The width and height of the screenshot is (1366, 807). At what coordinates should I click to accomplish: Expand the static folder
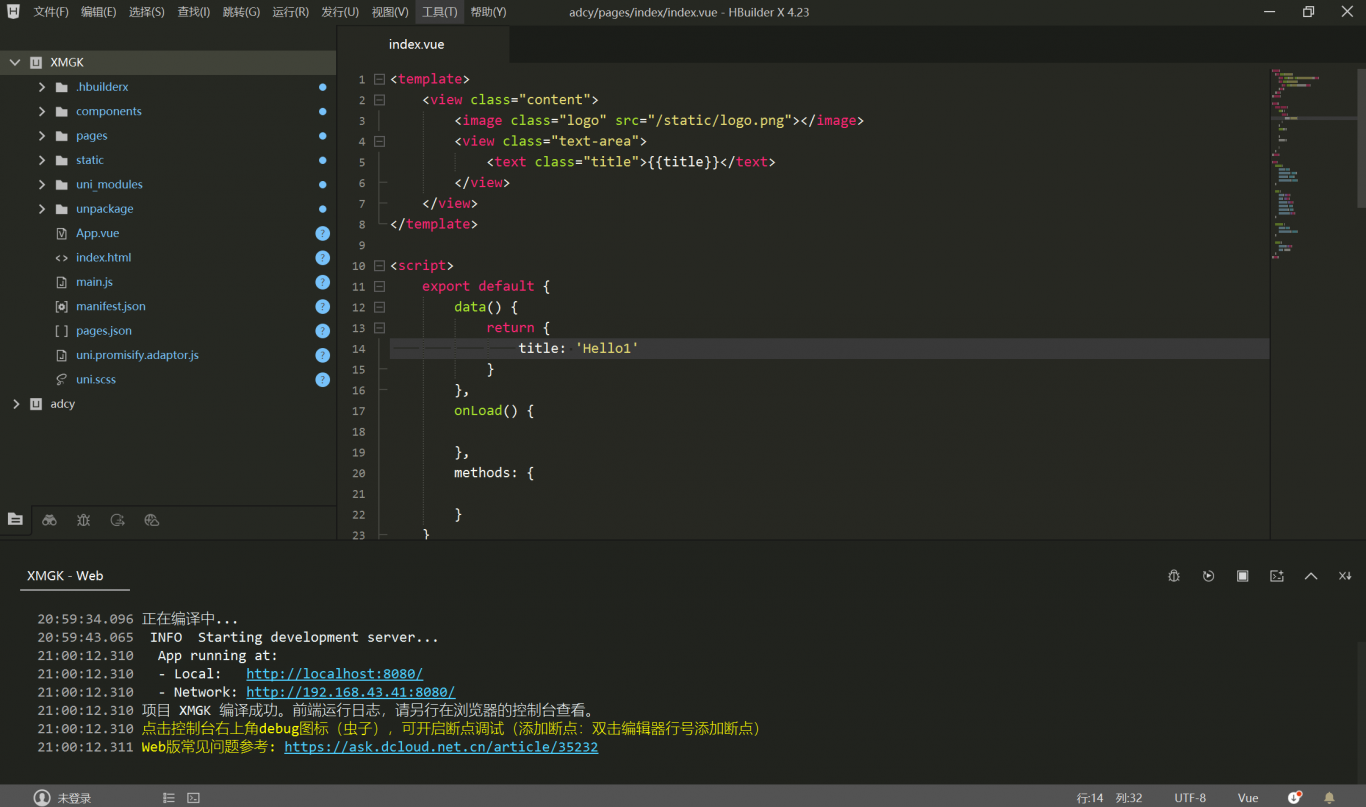click(x=42, y=160)
